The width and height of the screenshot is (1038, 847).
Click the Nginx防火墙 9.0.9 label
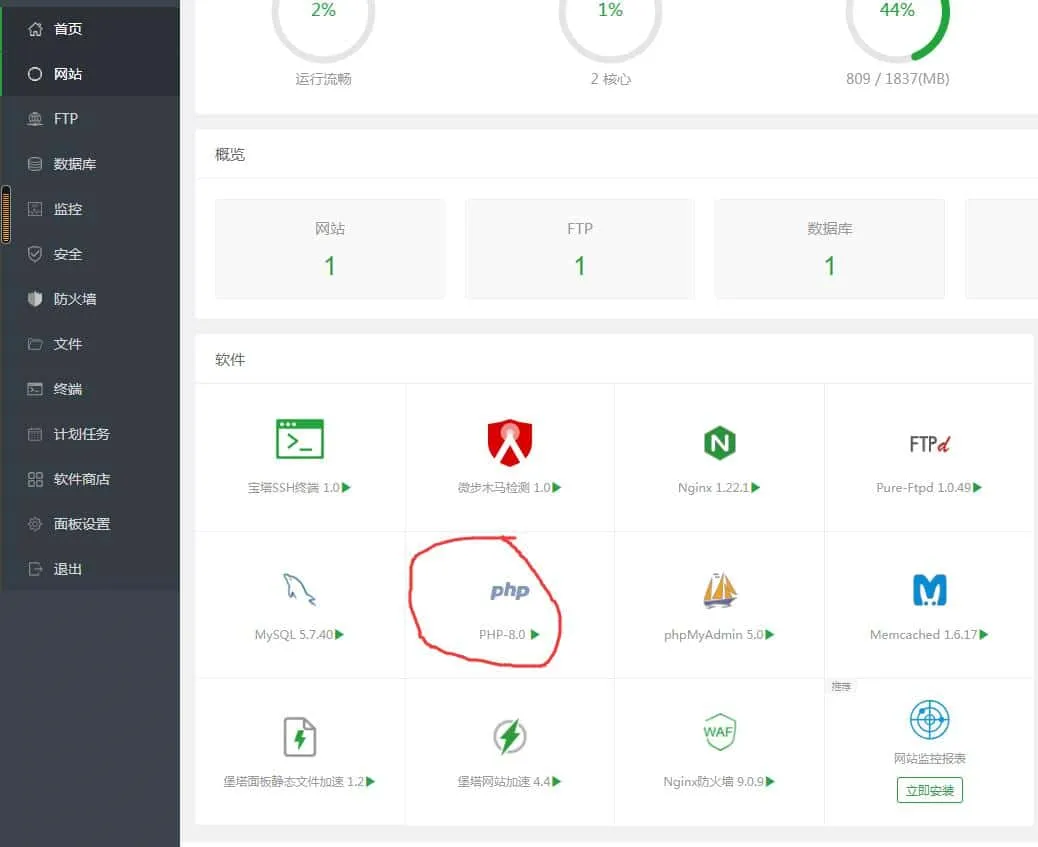coord(714,781)
